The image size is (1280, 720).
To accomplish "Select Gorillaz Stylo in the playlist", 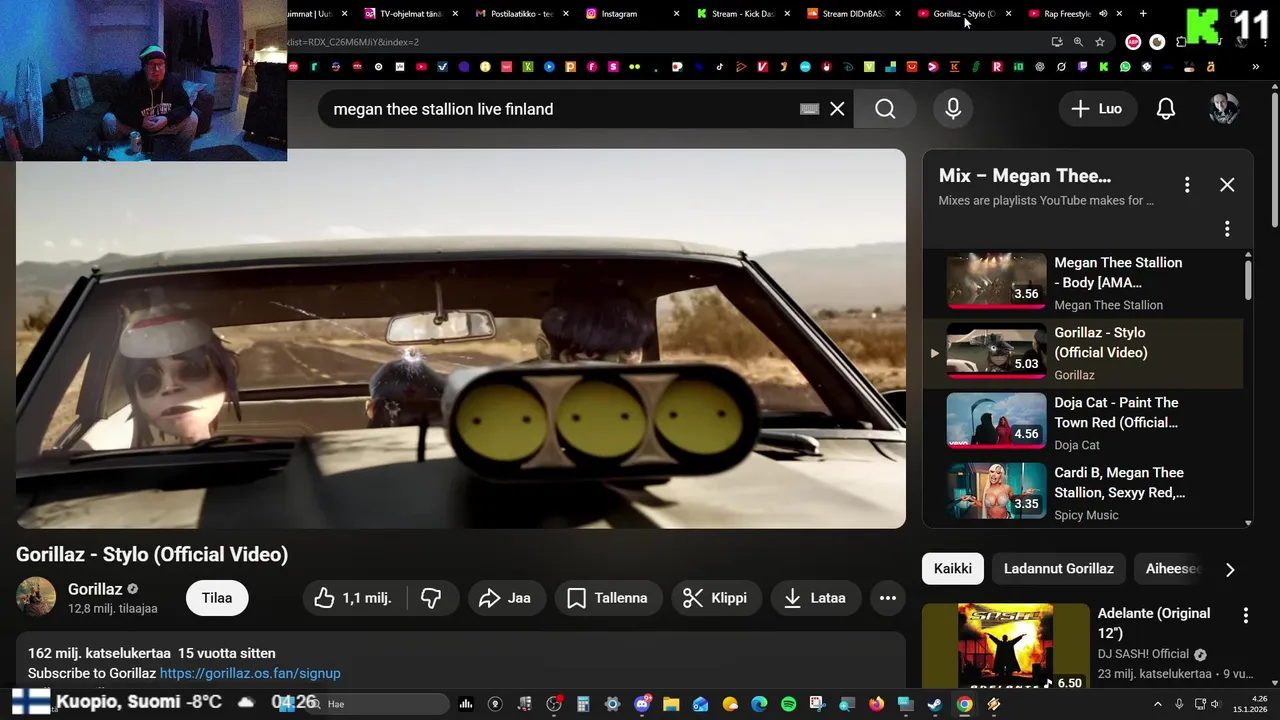I will coord(1083,353).
